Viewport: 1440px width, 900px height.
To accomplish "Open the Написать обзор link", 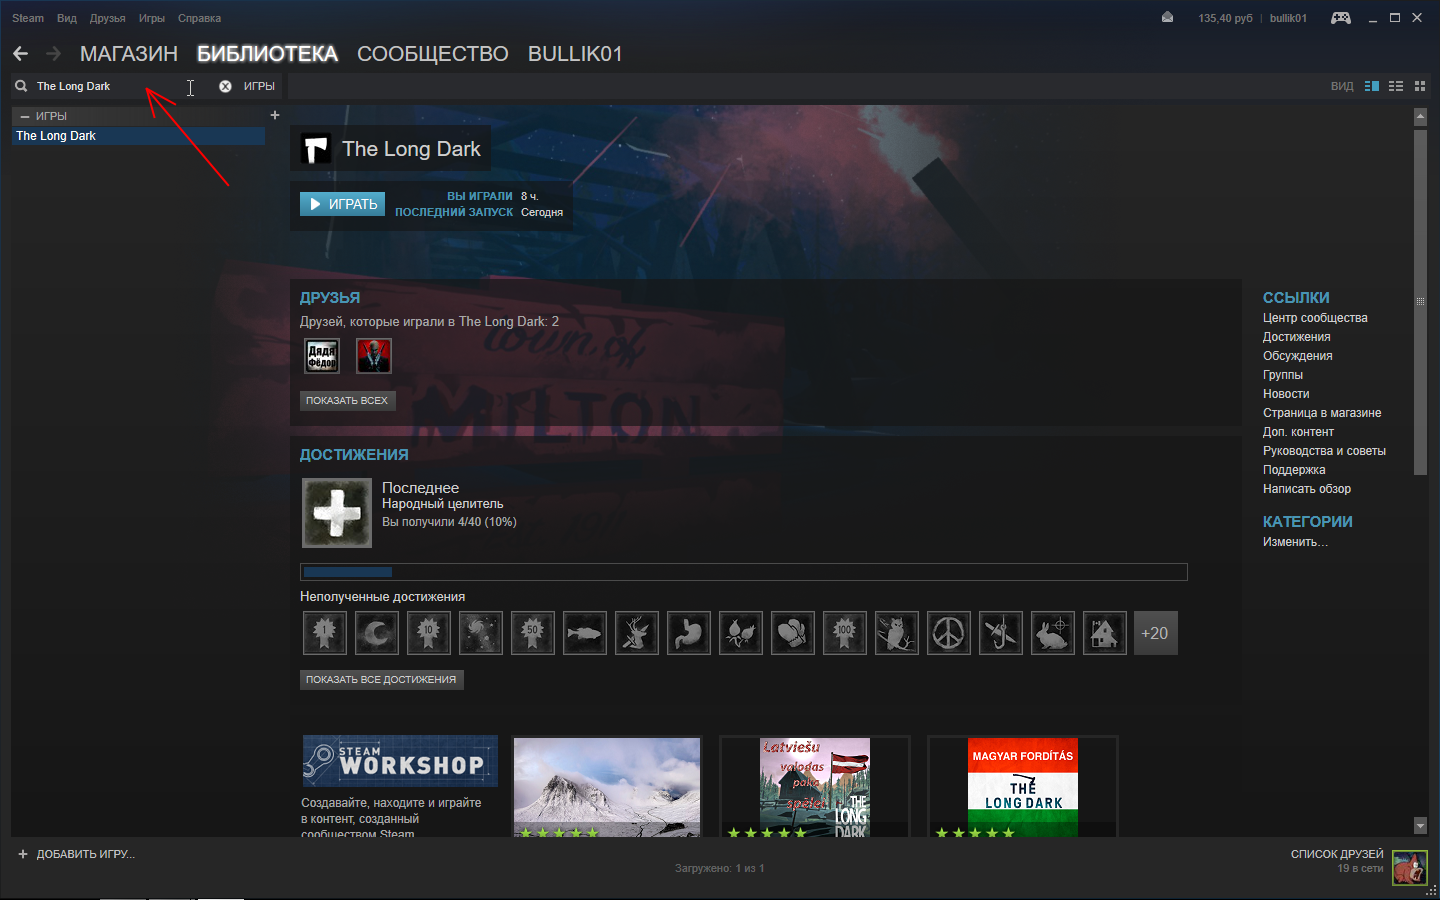I will tap(1307, 489).
